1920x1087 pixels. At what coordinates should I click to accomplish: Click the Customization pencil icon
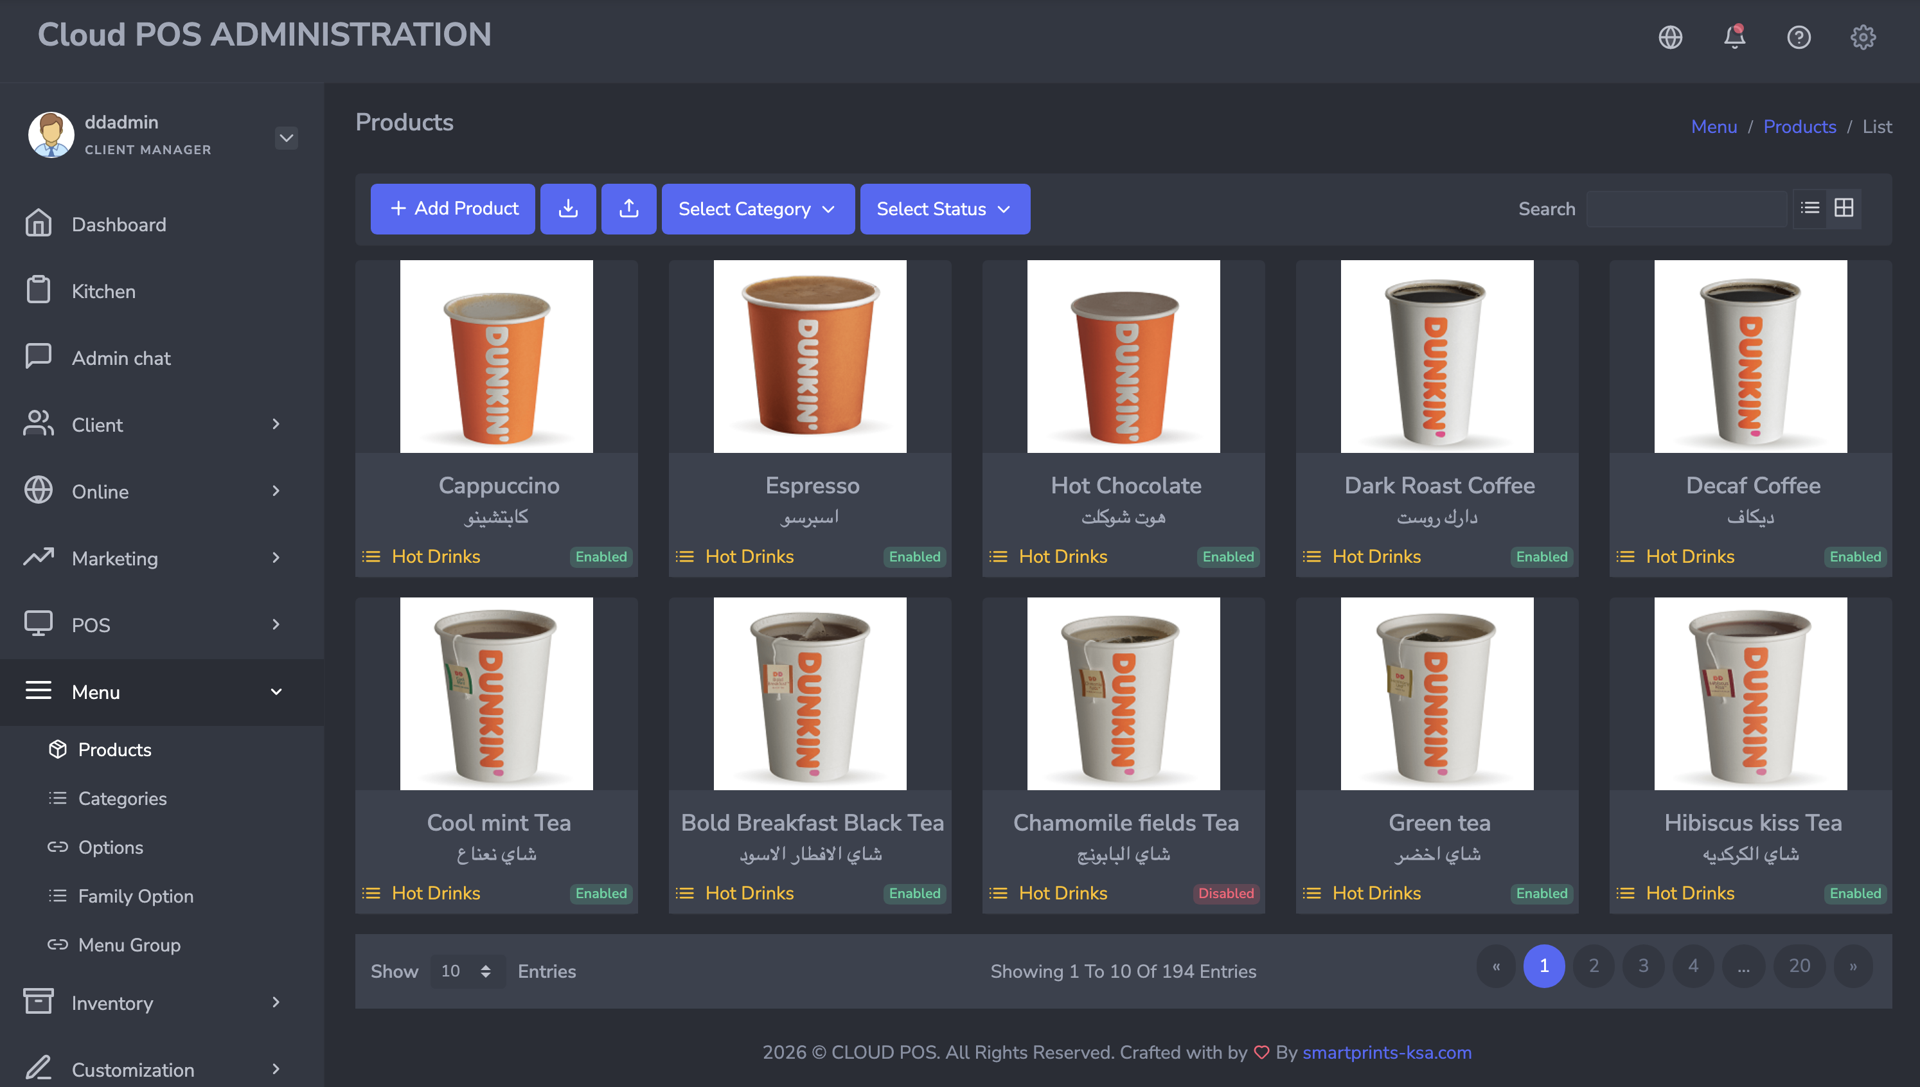38,1068
